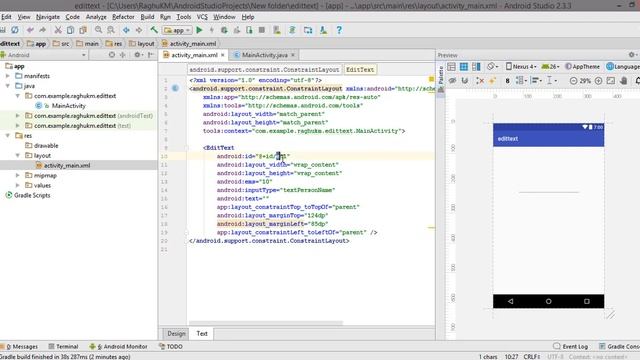Screen dimensions: 640x360
Task: Click the Back navigation arrow
Action: click(x=126, y=30)
